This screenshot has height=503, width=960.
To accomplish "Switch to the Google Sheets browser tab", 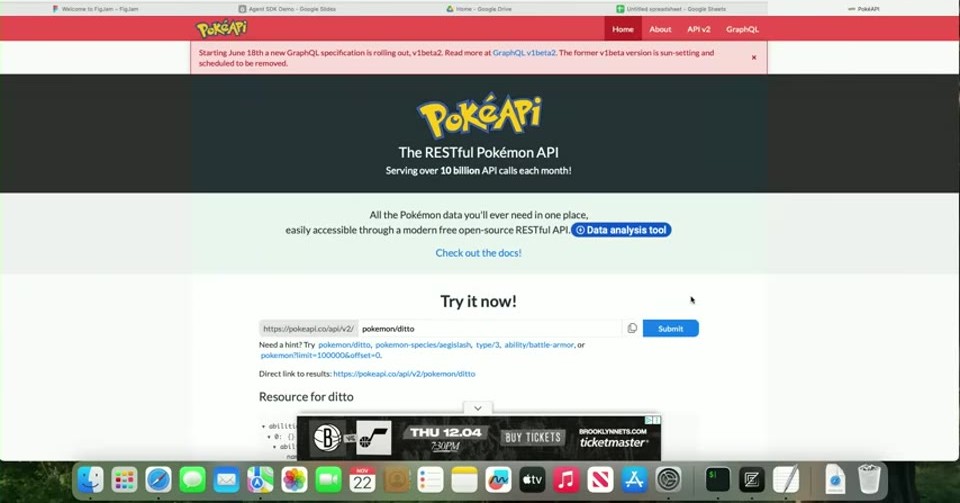I will pos(670,9).
